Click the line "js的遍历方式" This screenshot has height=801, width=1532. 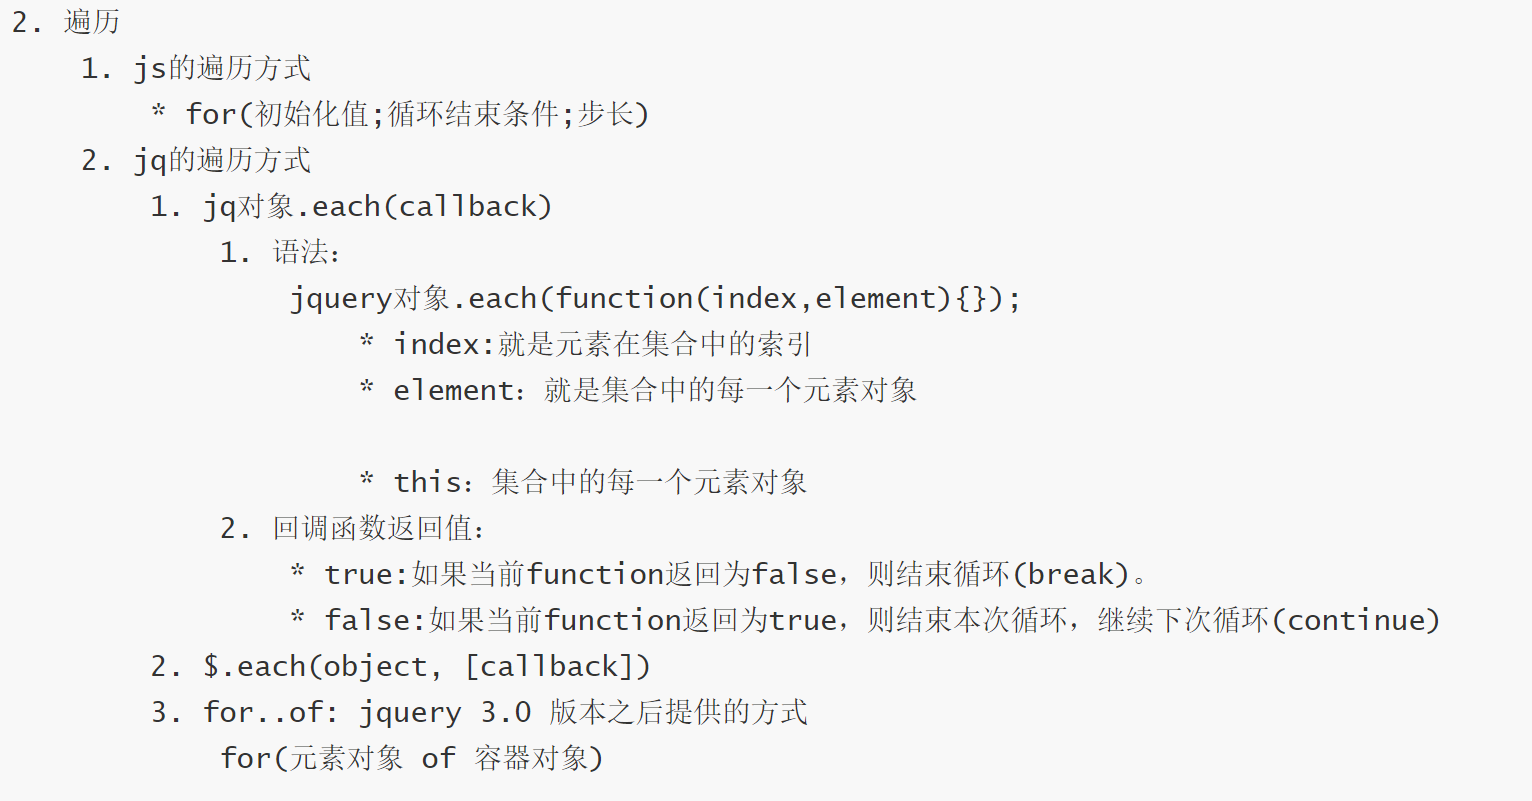point(222,68)
